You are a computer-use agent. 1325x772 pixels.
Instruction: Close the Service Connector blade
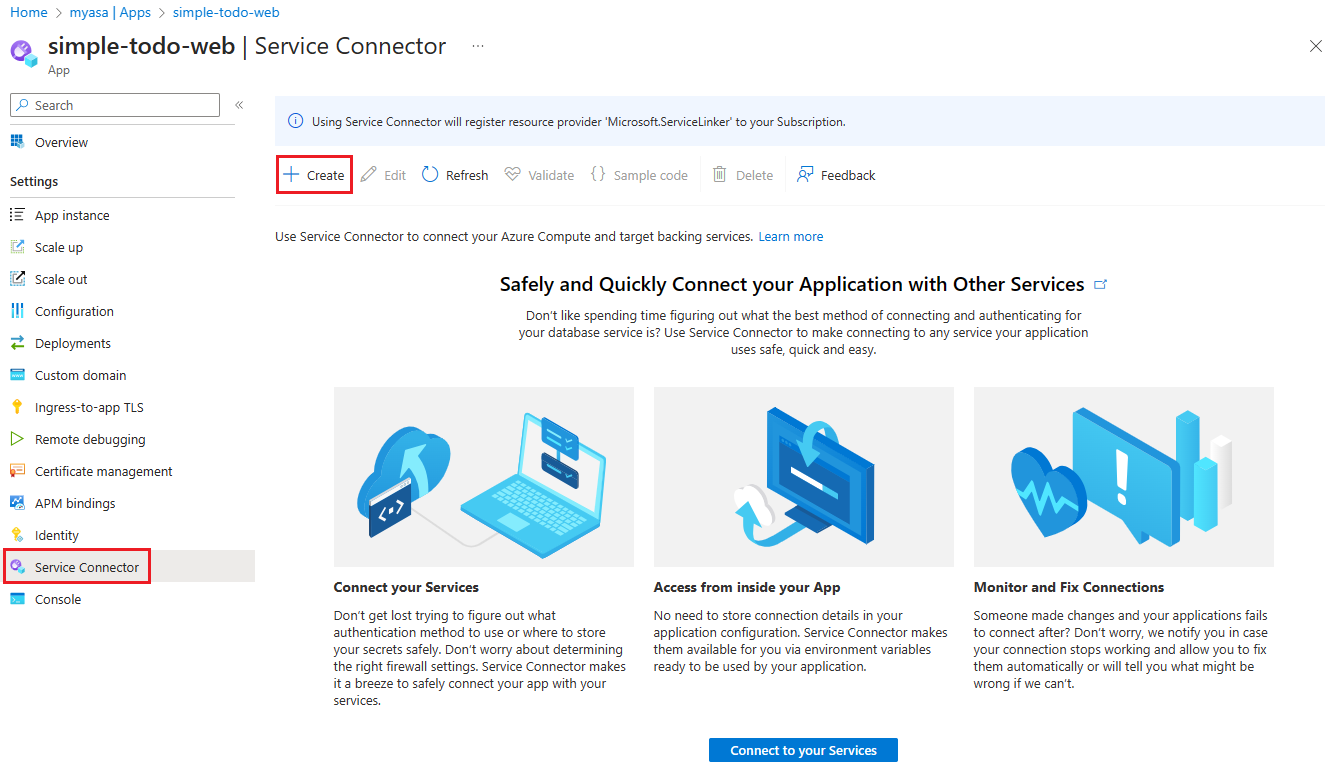(x=1316, y=46)
